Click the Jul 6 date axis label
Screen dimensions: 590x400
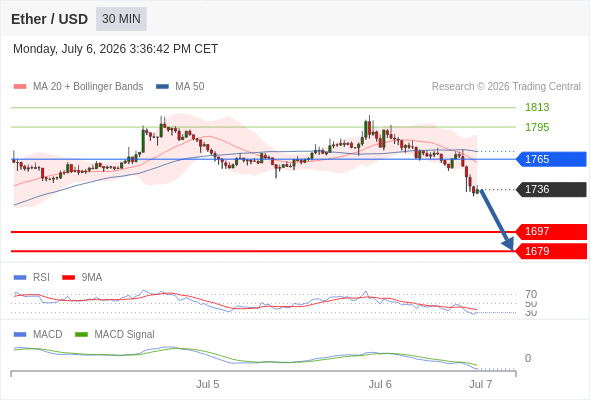coord(380,384)
